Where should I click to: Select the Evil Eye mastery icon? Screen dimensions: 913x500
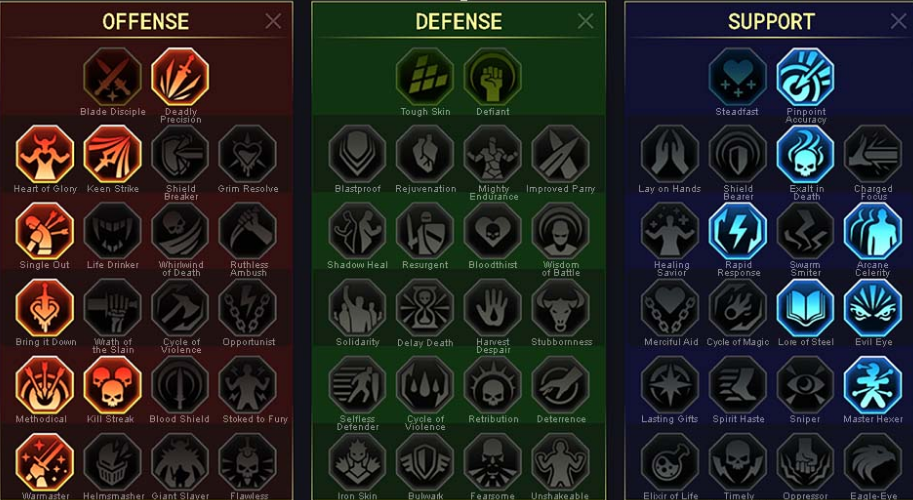[x=873, y=308]
